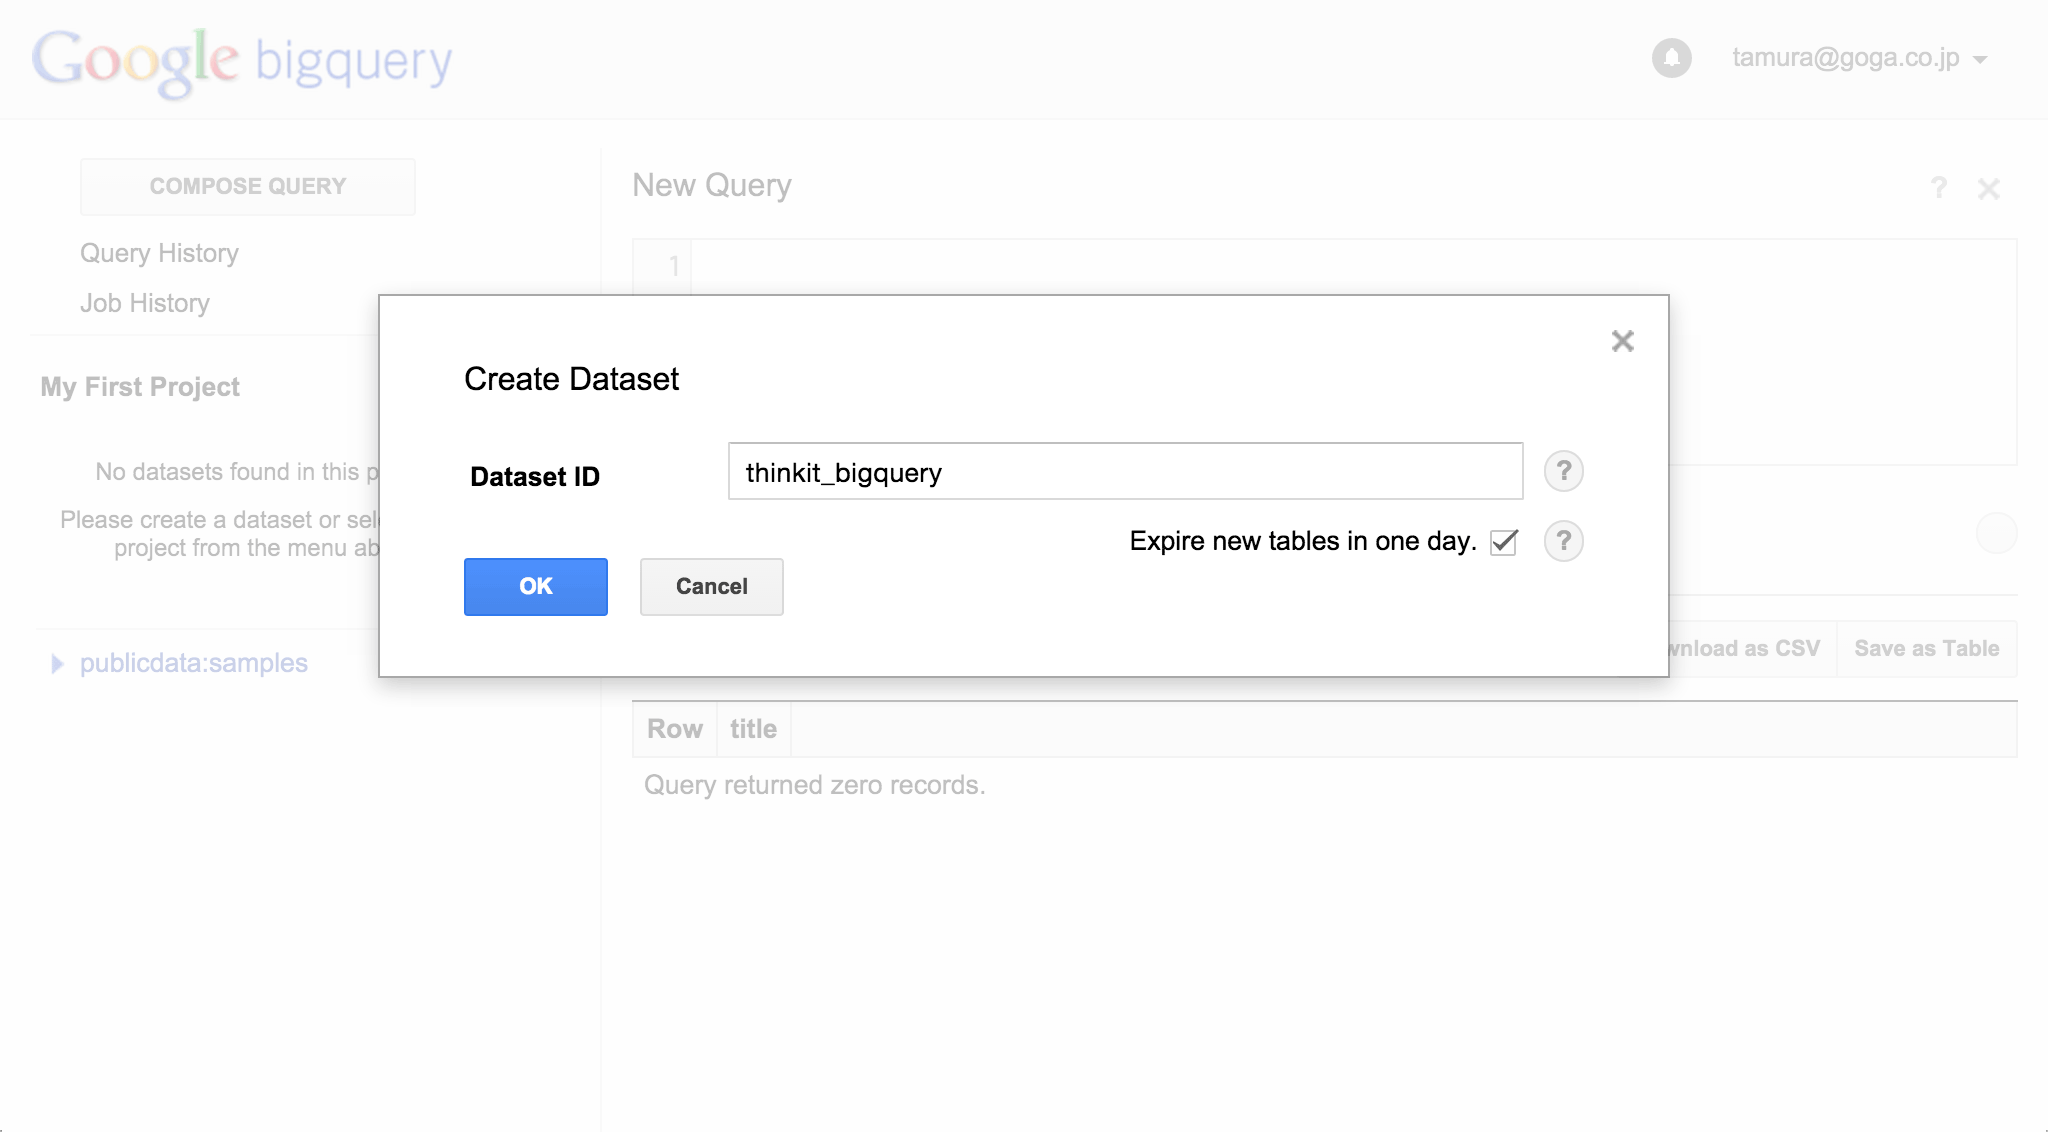Viewport: 2048px width, 1132px height.
Task: Select the Row column header
Action: point(675,729)
